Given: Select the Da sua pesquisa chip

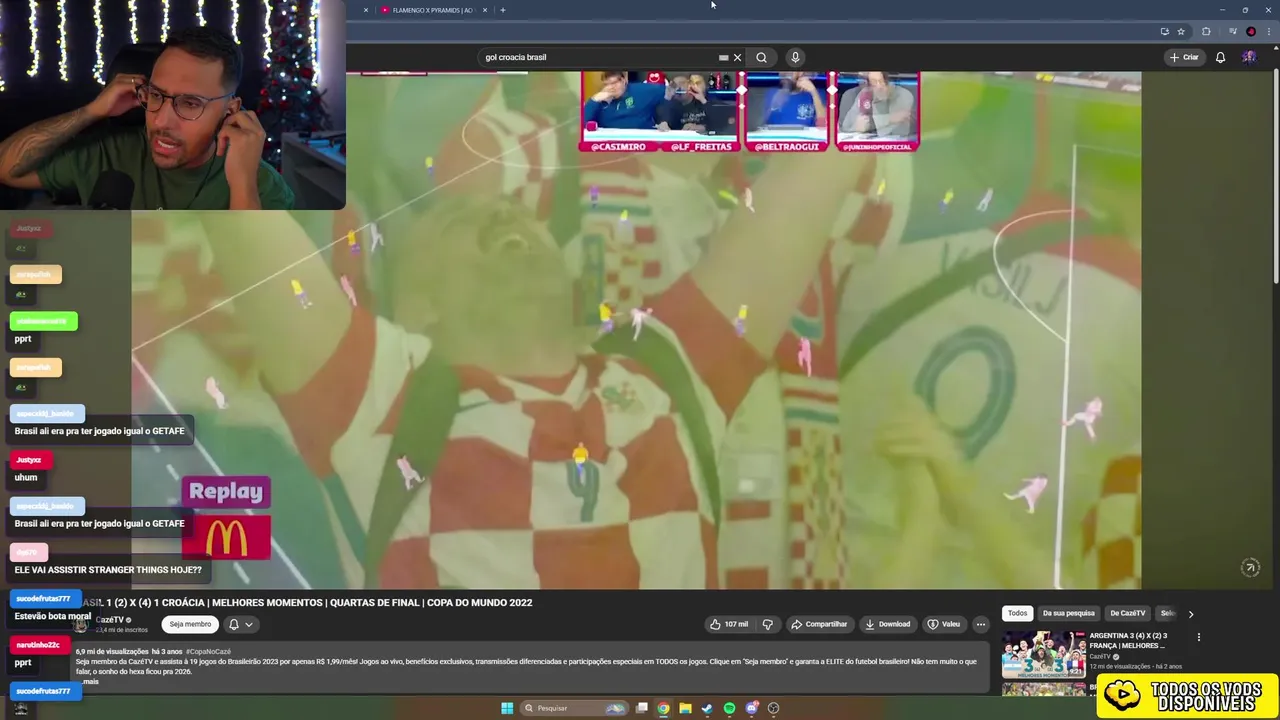Looking at the screenshot, I should tap(1068, 613).
